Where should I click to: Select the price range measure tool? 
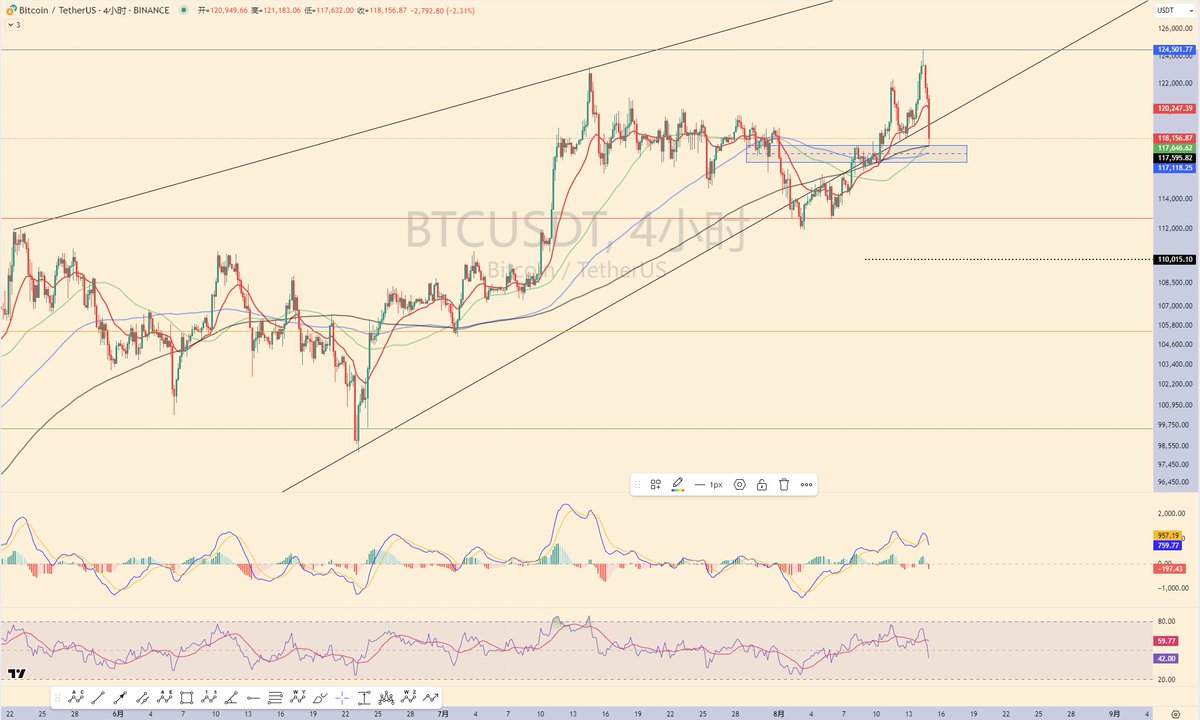364,698
